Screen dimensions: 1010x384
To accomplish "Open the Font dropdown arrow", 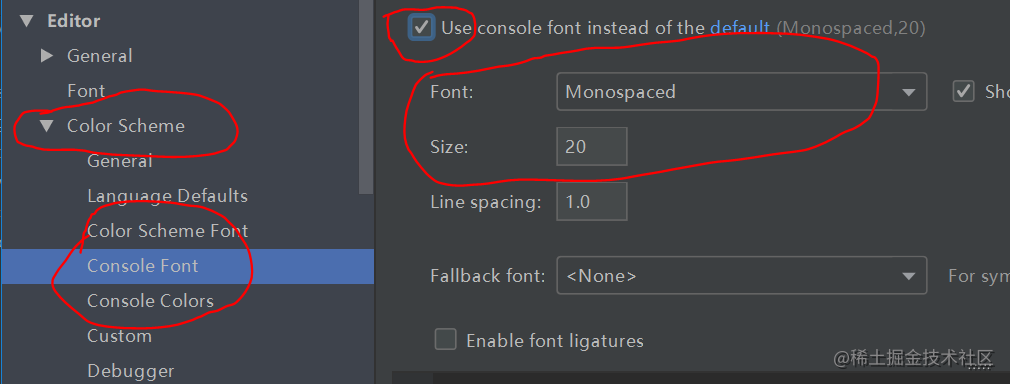I will pos(909,92).
